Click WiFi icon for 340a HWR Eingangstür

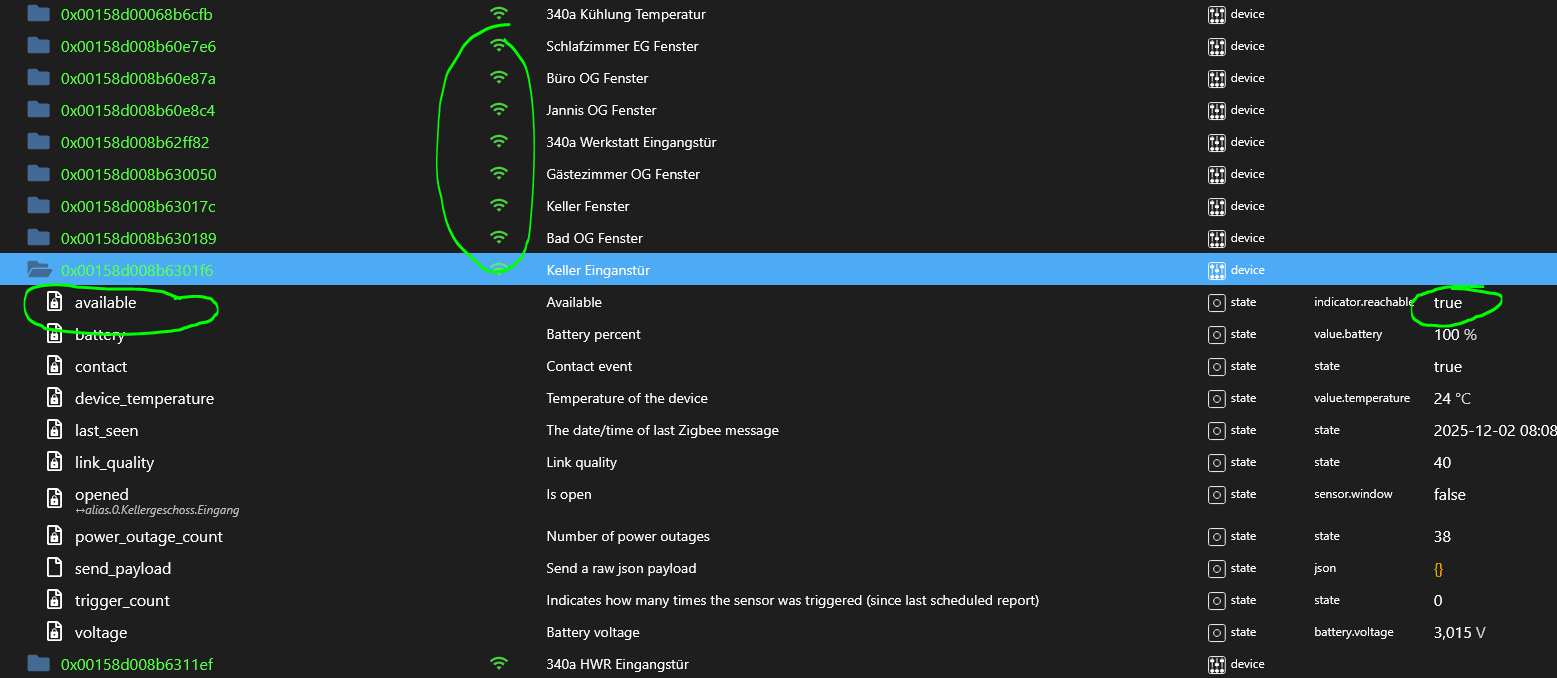click(x=498, y=664)
